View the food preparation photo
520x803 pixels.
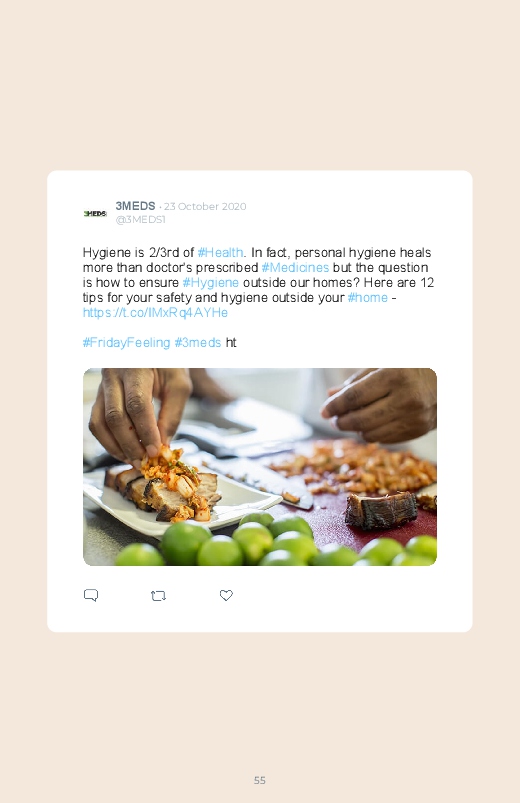tap(260, 467)
